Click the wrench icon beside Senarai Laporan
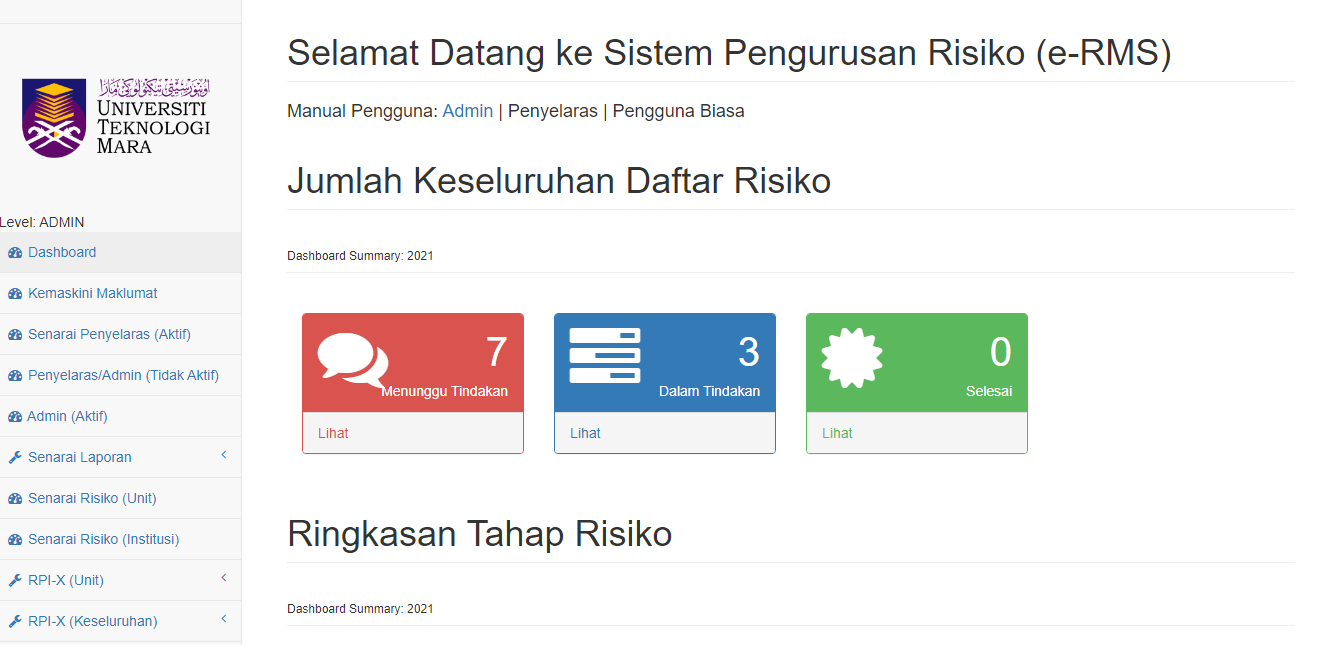 click(15, 458)
